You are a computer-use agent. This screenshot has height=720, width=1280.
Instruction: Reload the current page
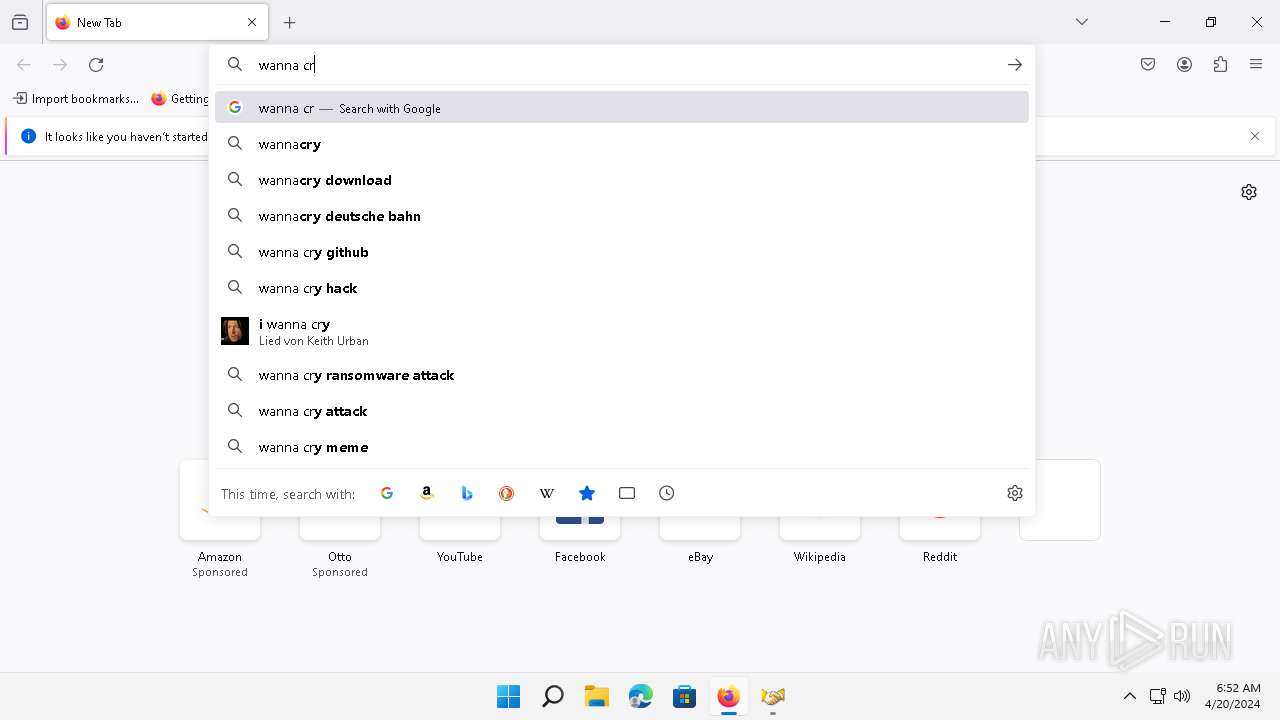click(96, 65)
